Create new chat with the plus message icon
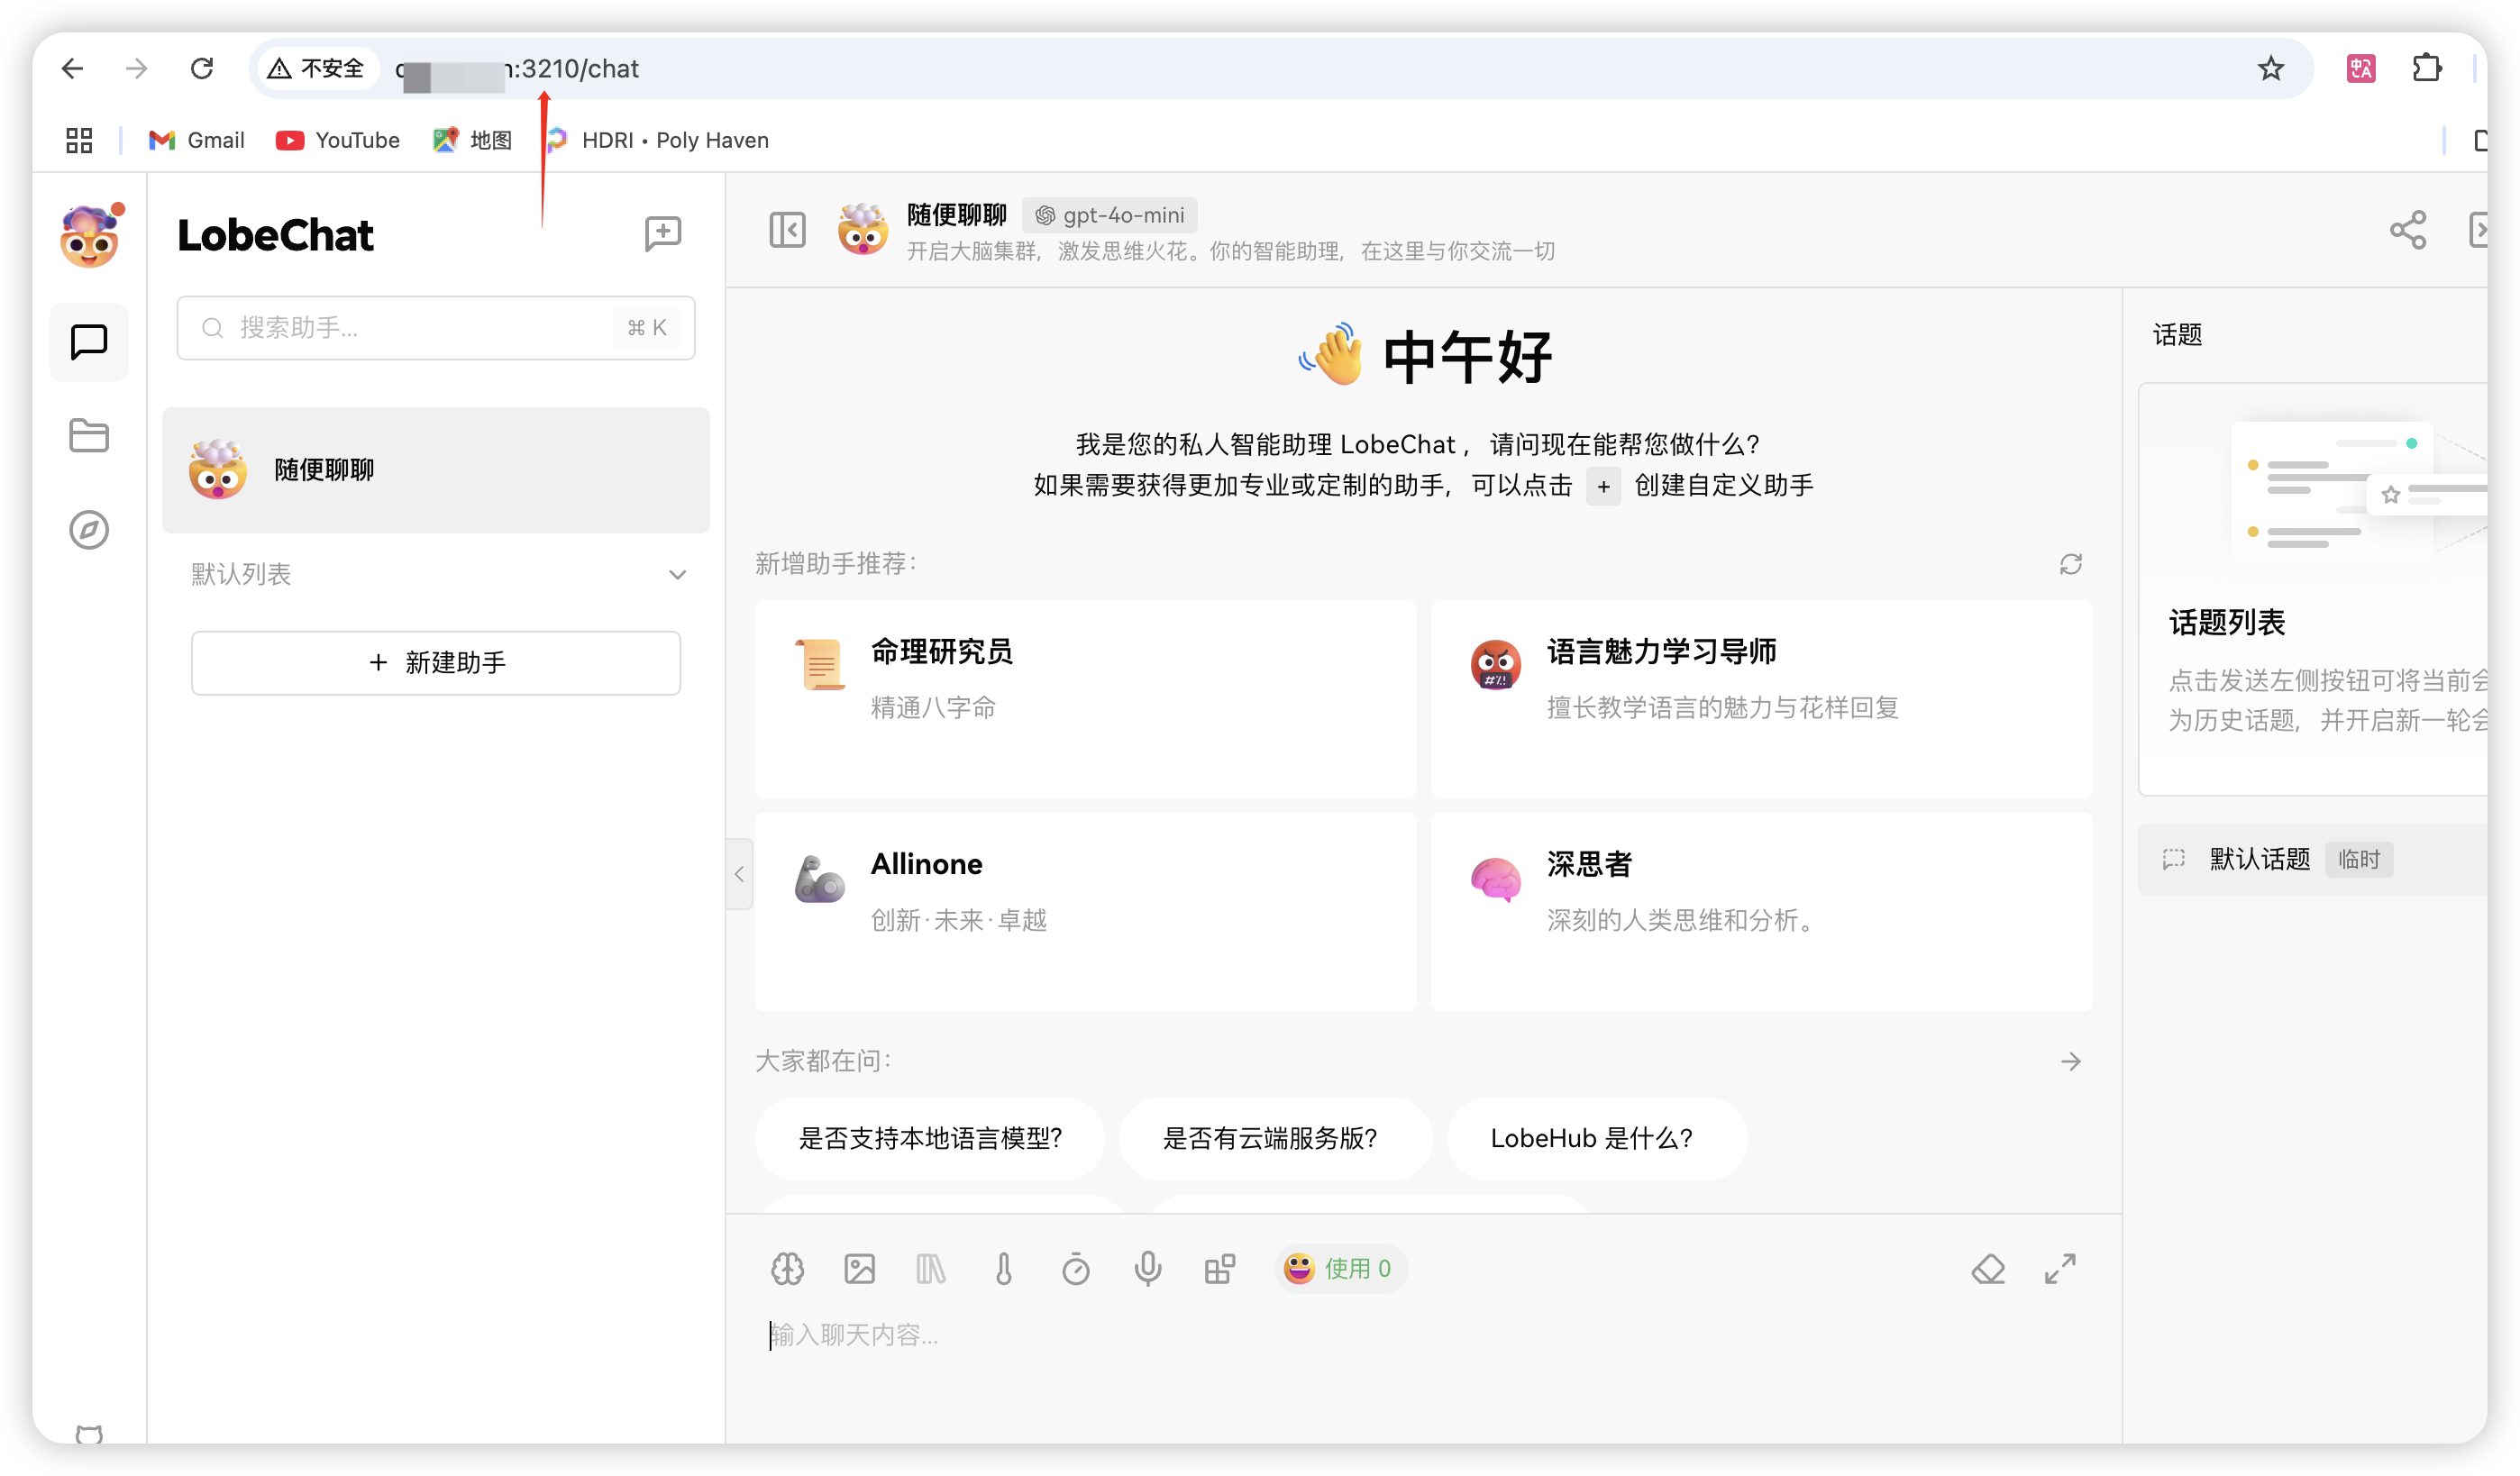Image resolution: width=2520 pixels, height=1476 pixels. click(x=662, y=234)
